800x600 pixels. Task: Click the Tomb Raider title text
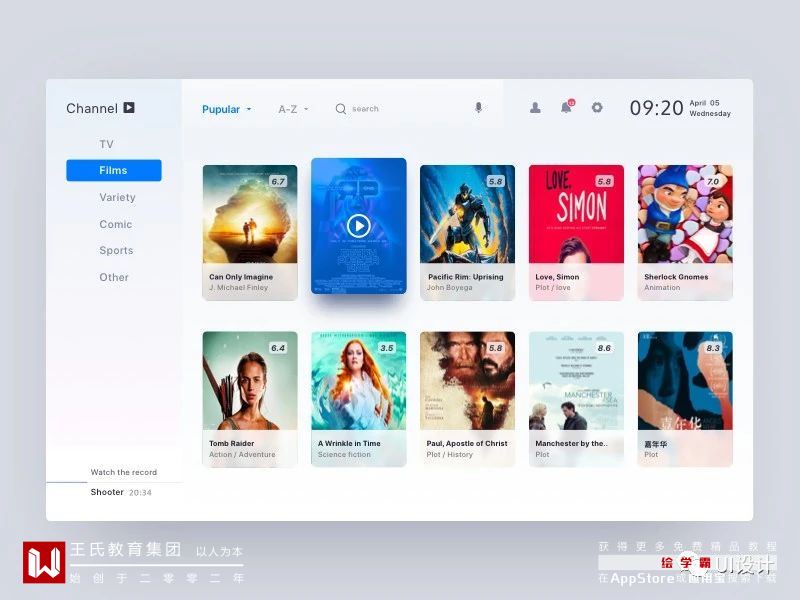click(232, 443)
